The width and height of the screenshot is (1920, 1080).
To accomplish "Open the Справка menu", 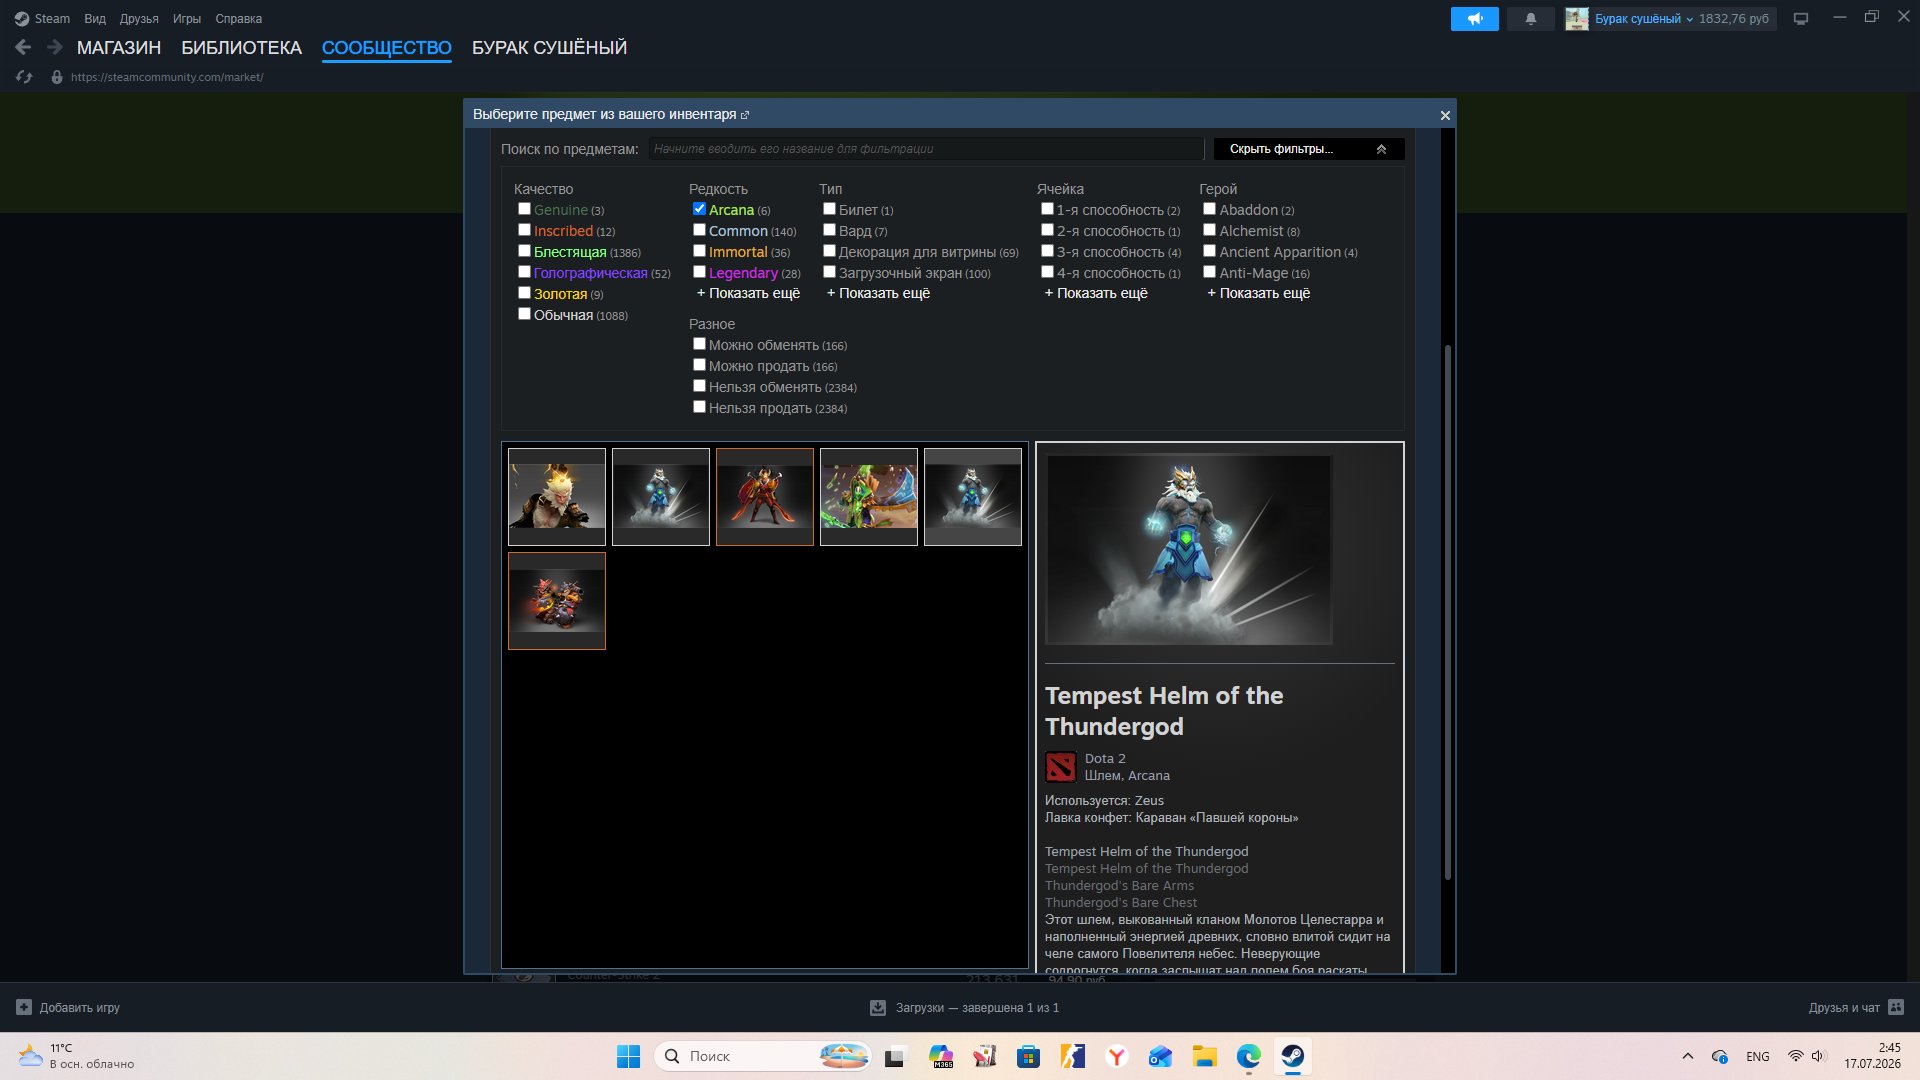I will (239, 19).
